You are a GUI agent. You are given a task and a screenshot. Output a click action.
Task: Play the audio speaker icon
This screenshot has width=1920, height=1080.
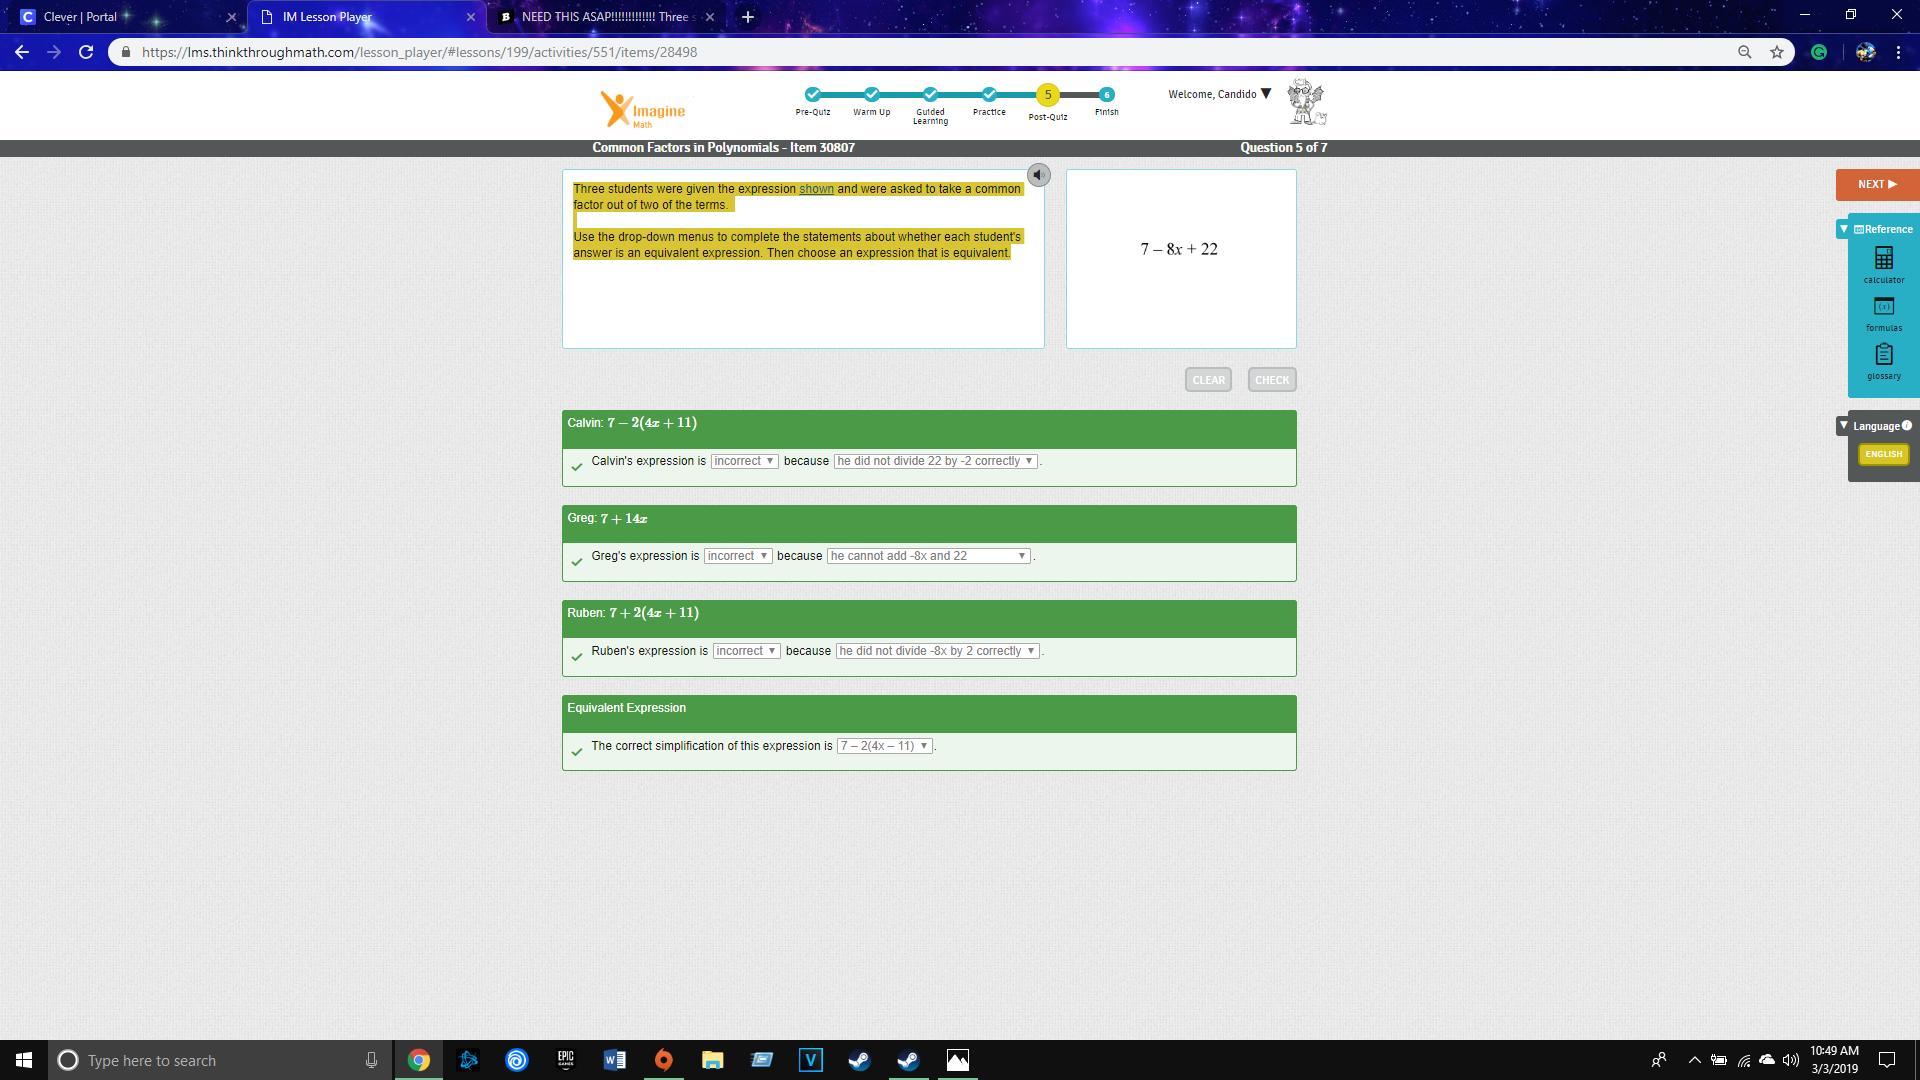click(1038, 175)
